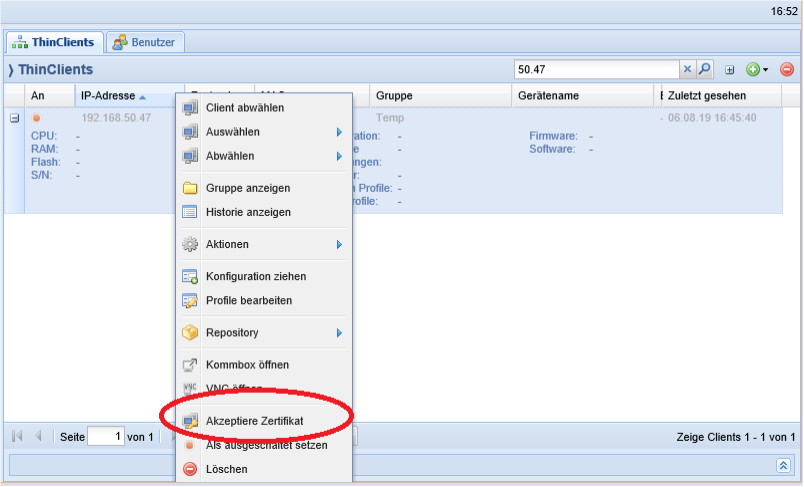Click the double-chevron collapse icon at bottom right
Viewport: 804px width, 487px height.
click(783, 465)
